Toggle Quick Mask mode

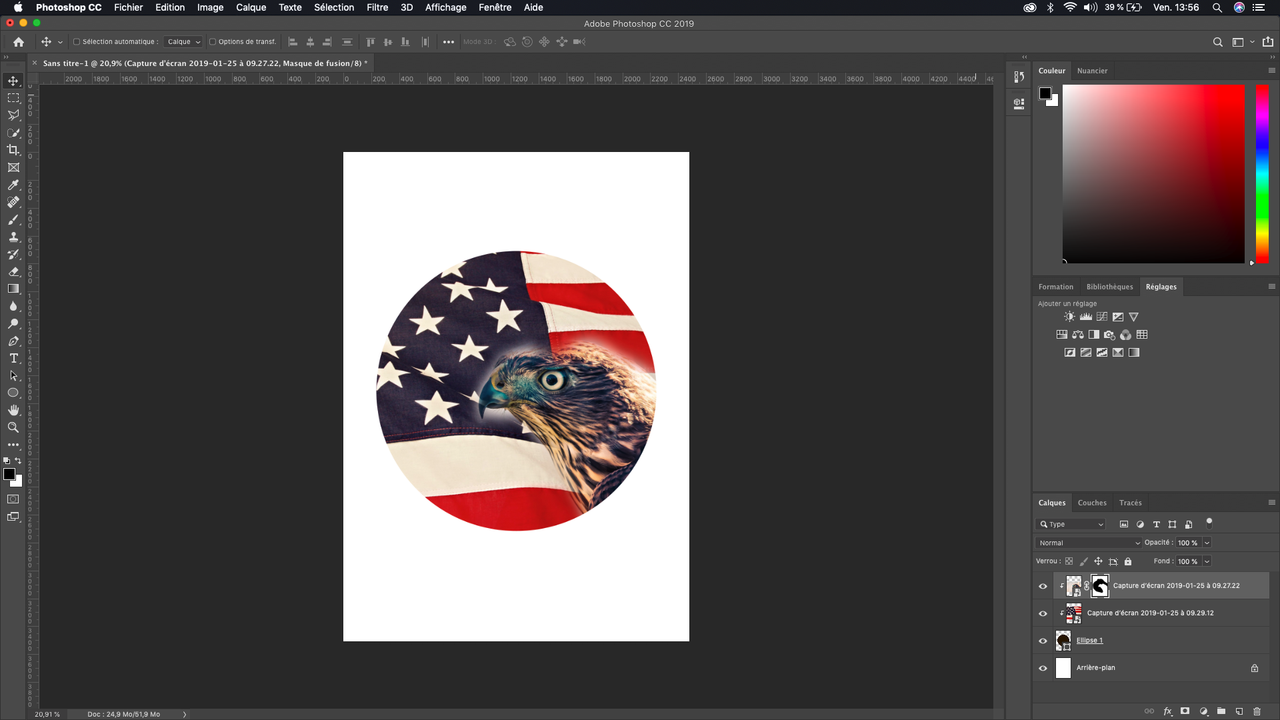13,499
